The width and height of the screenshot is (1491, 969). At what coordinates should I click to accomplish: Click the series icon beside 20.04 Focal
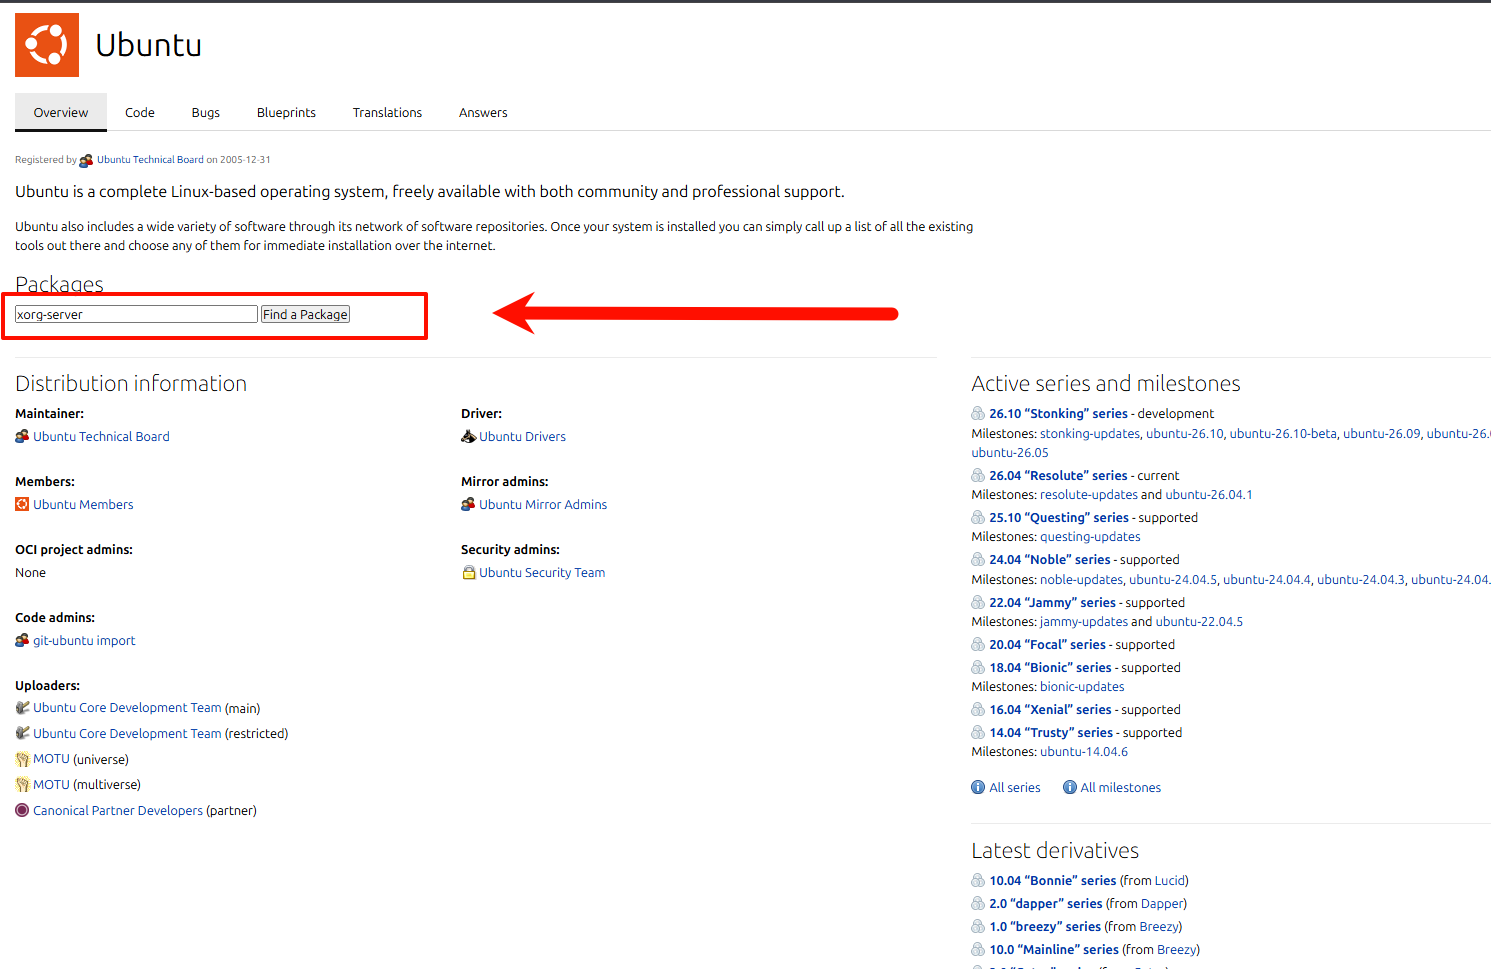point(978,644)
